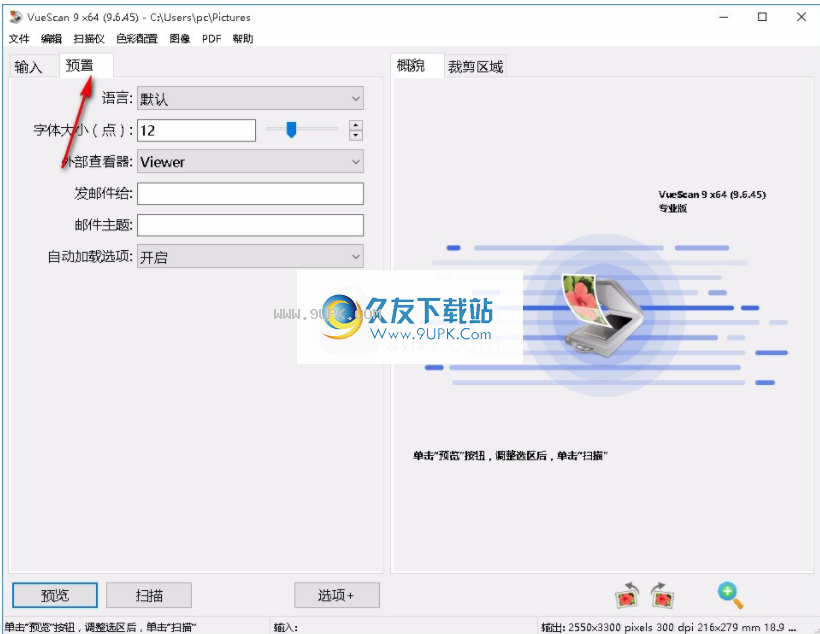The height and width of the screenshot is (634, 820).
Task: Click the 邮件主题 input field
Action: tap(250, 225)
